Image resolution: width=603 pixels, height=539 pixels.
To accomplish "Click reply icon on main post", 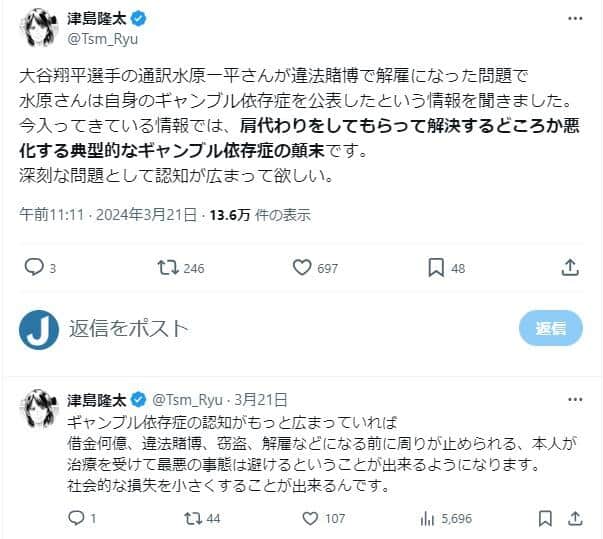I will tap(34, 267).
